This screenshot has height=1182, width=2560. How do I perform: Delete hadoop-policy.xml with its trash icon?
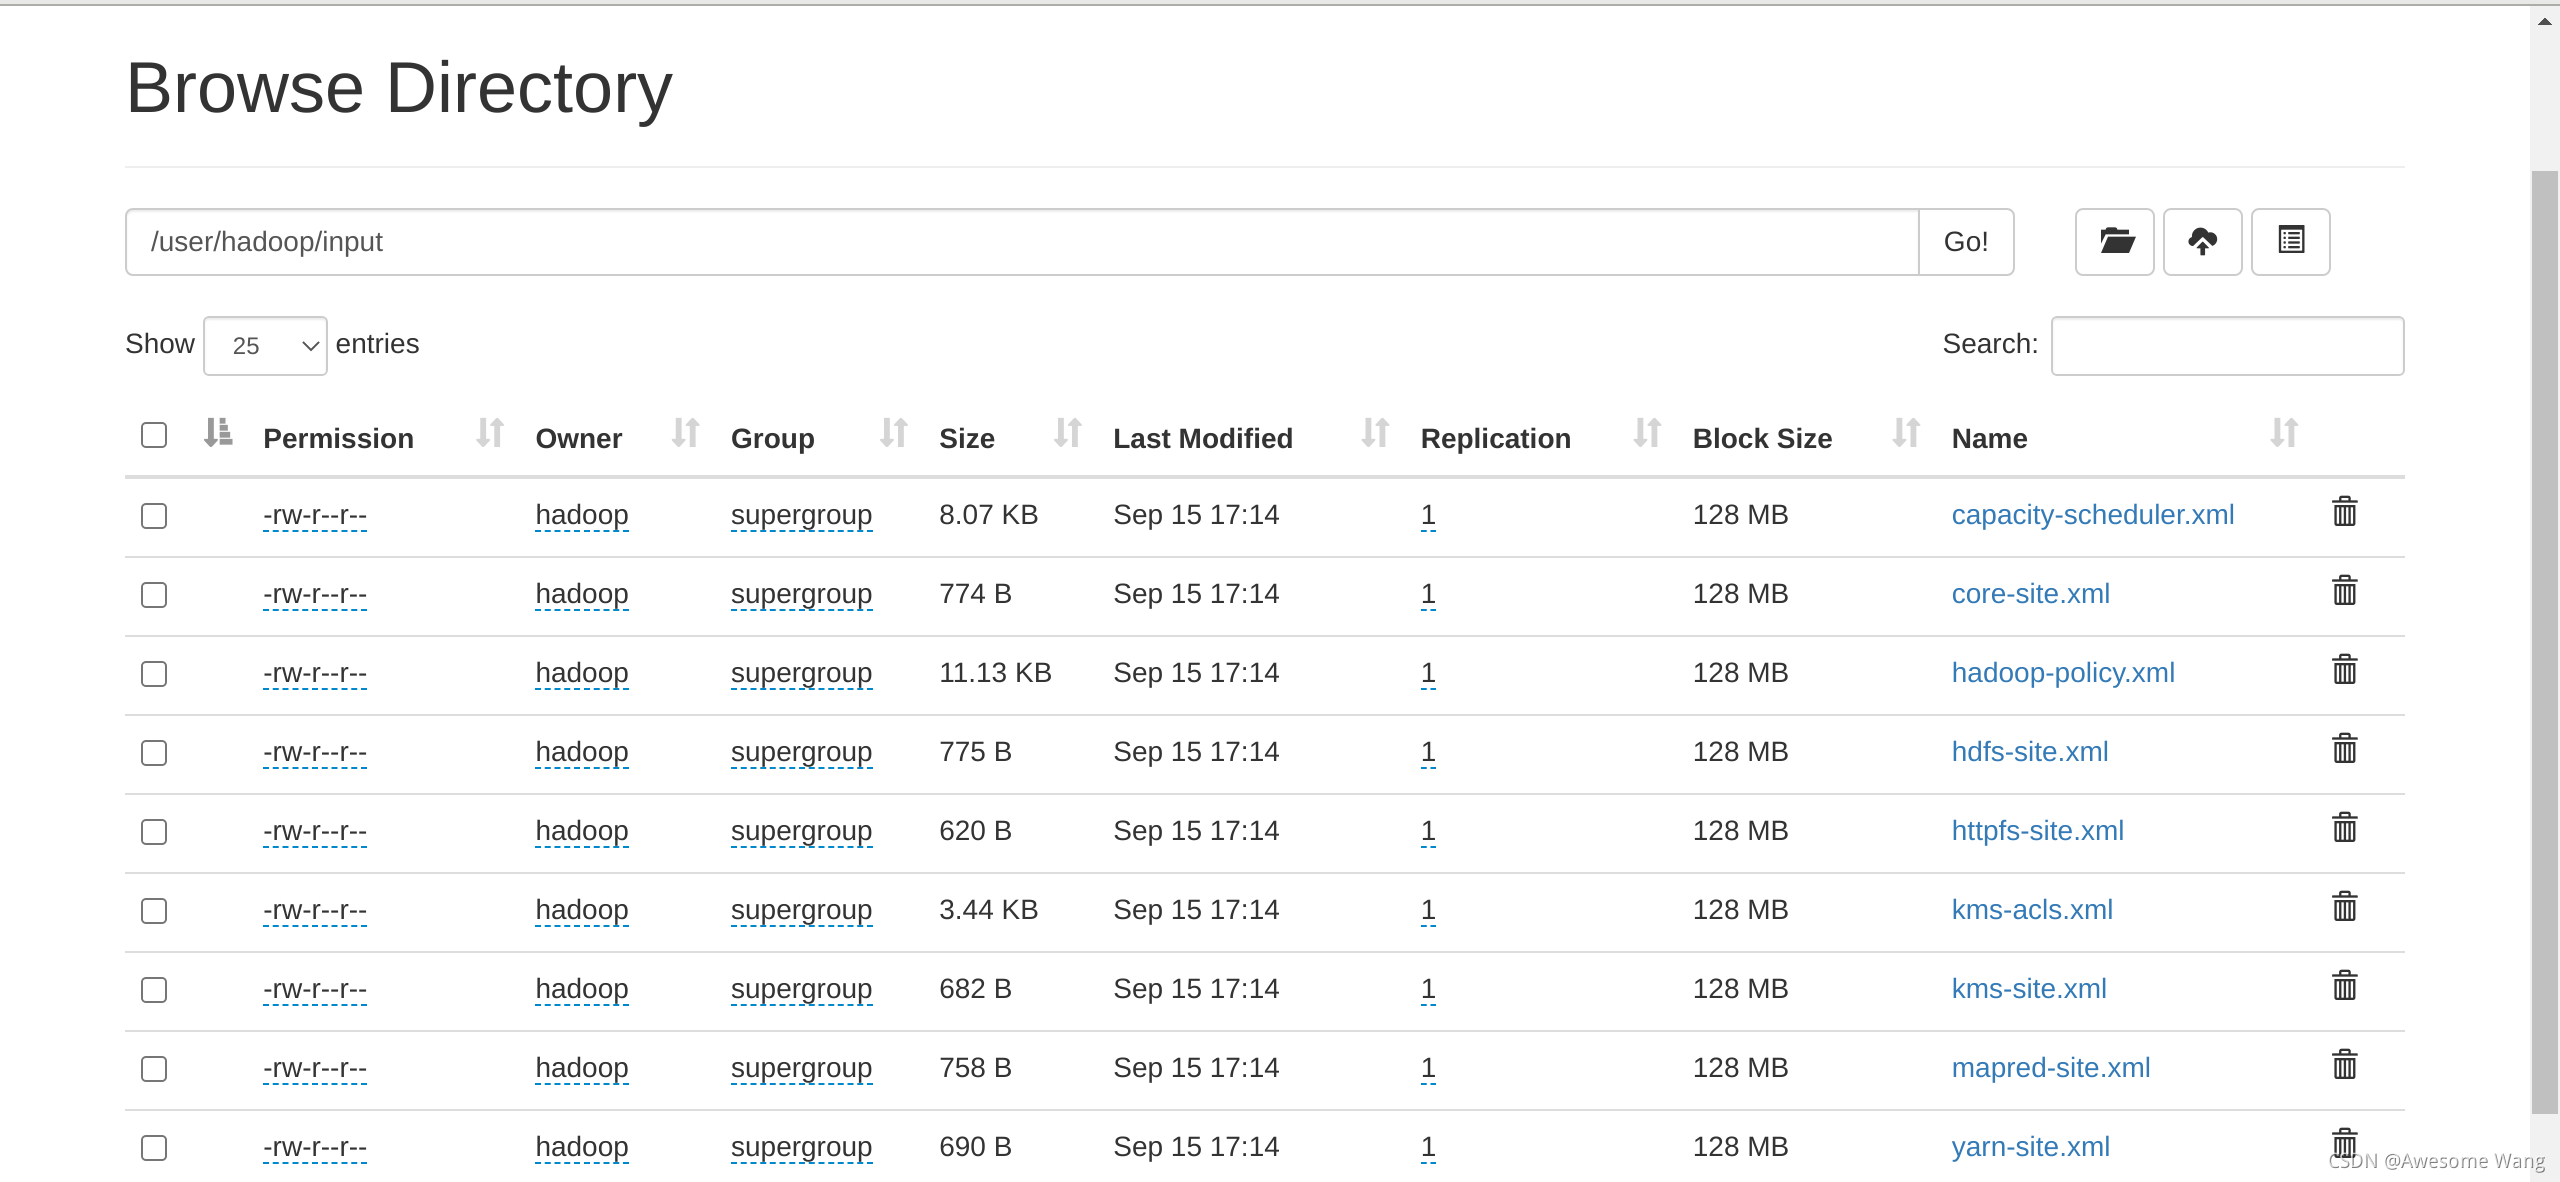tap(2344, 670)
